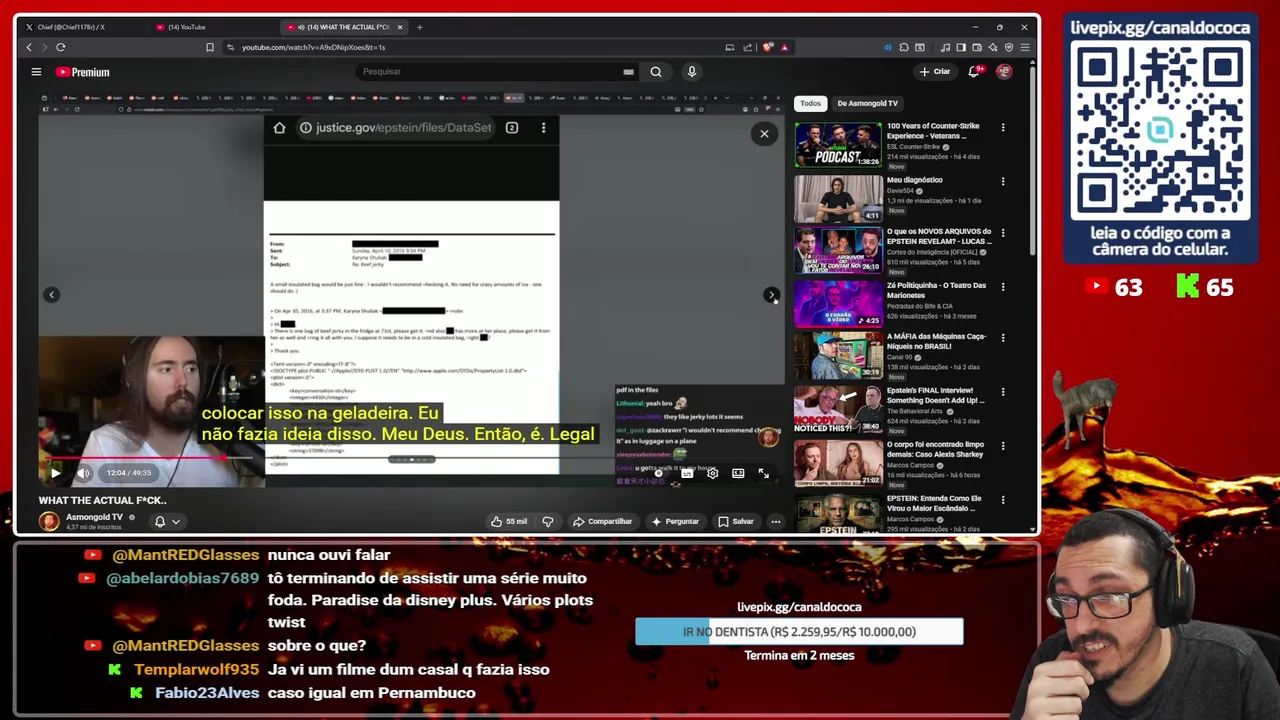
Task: Go to next image right arrow in video
Action: (771, 294)
